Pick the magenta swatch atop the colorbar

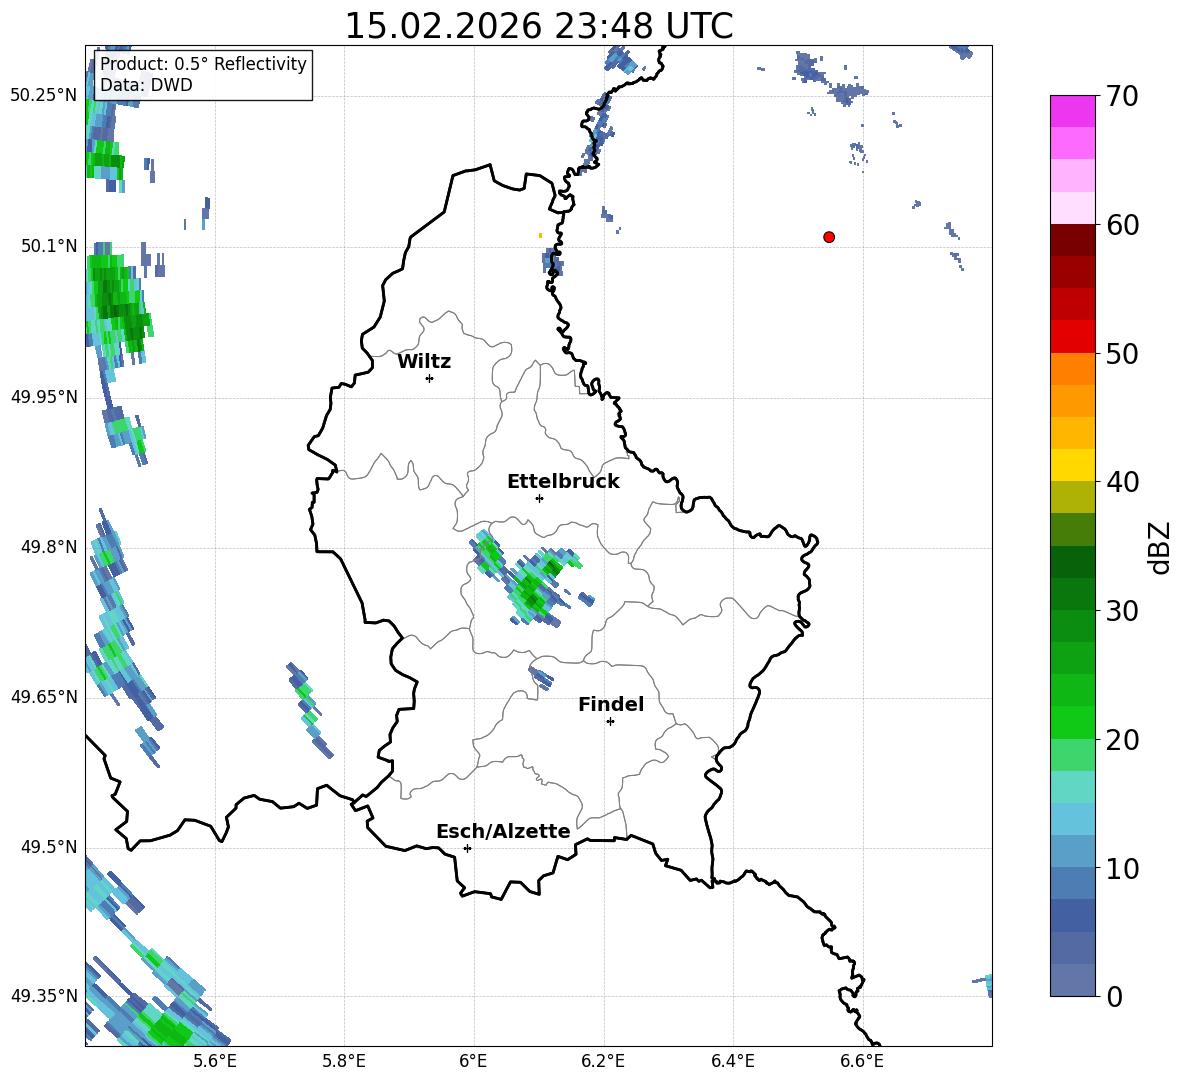click(x=1073, y=112)
